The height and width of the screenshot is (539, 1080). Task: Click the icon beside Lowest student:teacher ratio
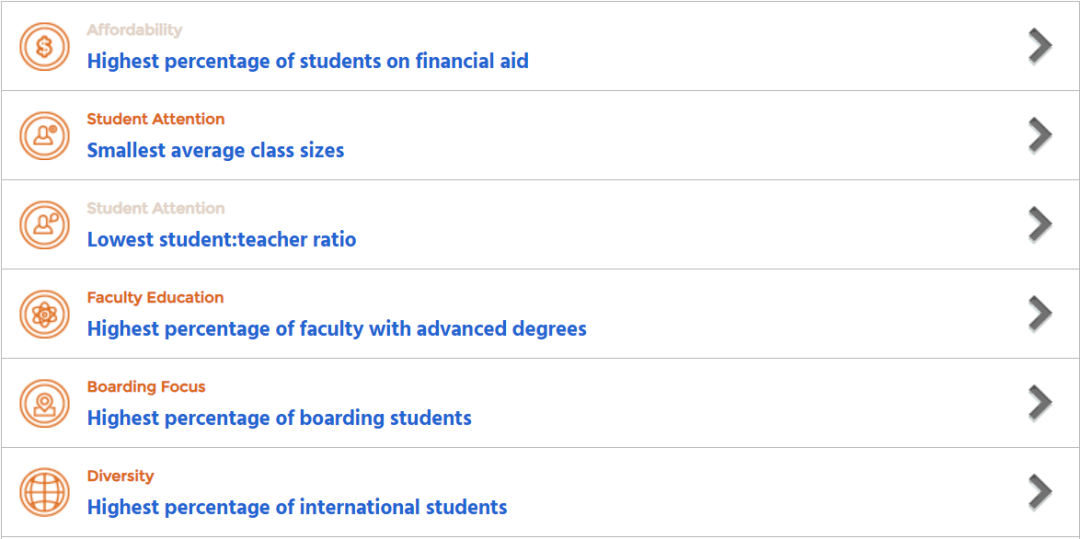tap(45, 225)
